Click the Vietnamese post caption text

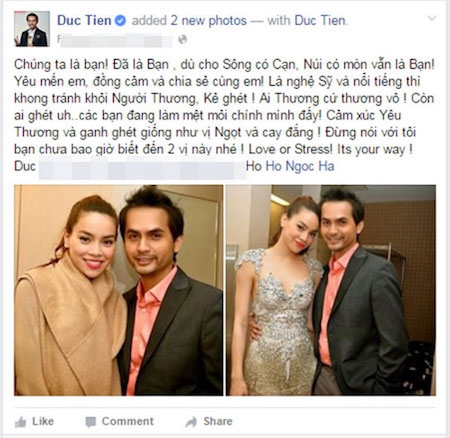click(x=224, y=107)
